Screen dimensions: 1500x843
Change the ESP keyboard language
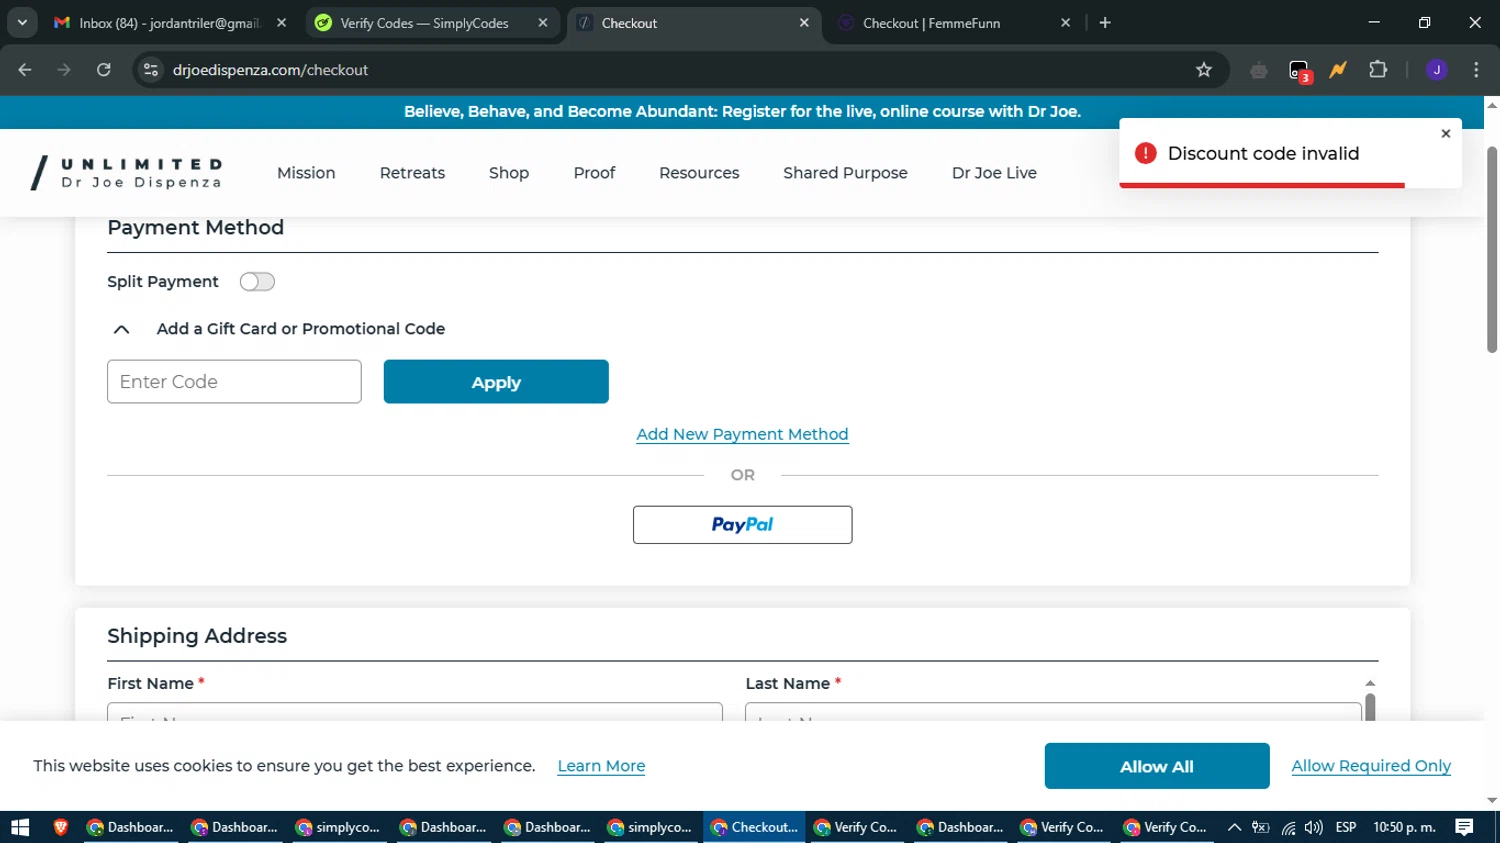pos(1346,827)
